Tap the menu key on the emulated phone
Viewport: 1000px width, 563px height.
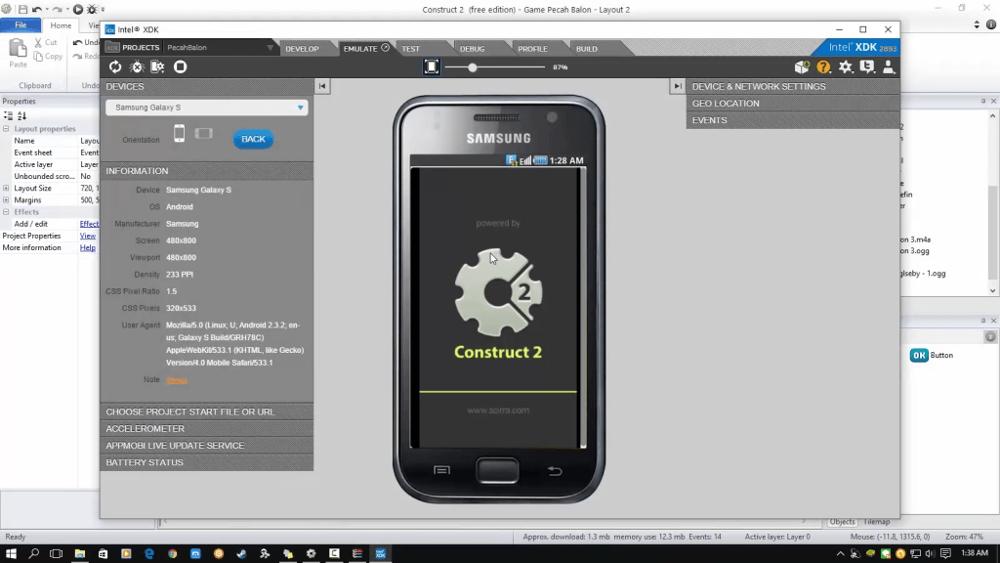click(442, 471)
